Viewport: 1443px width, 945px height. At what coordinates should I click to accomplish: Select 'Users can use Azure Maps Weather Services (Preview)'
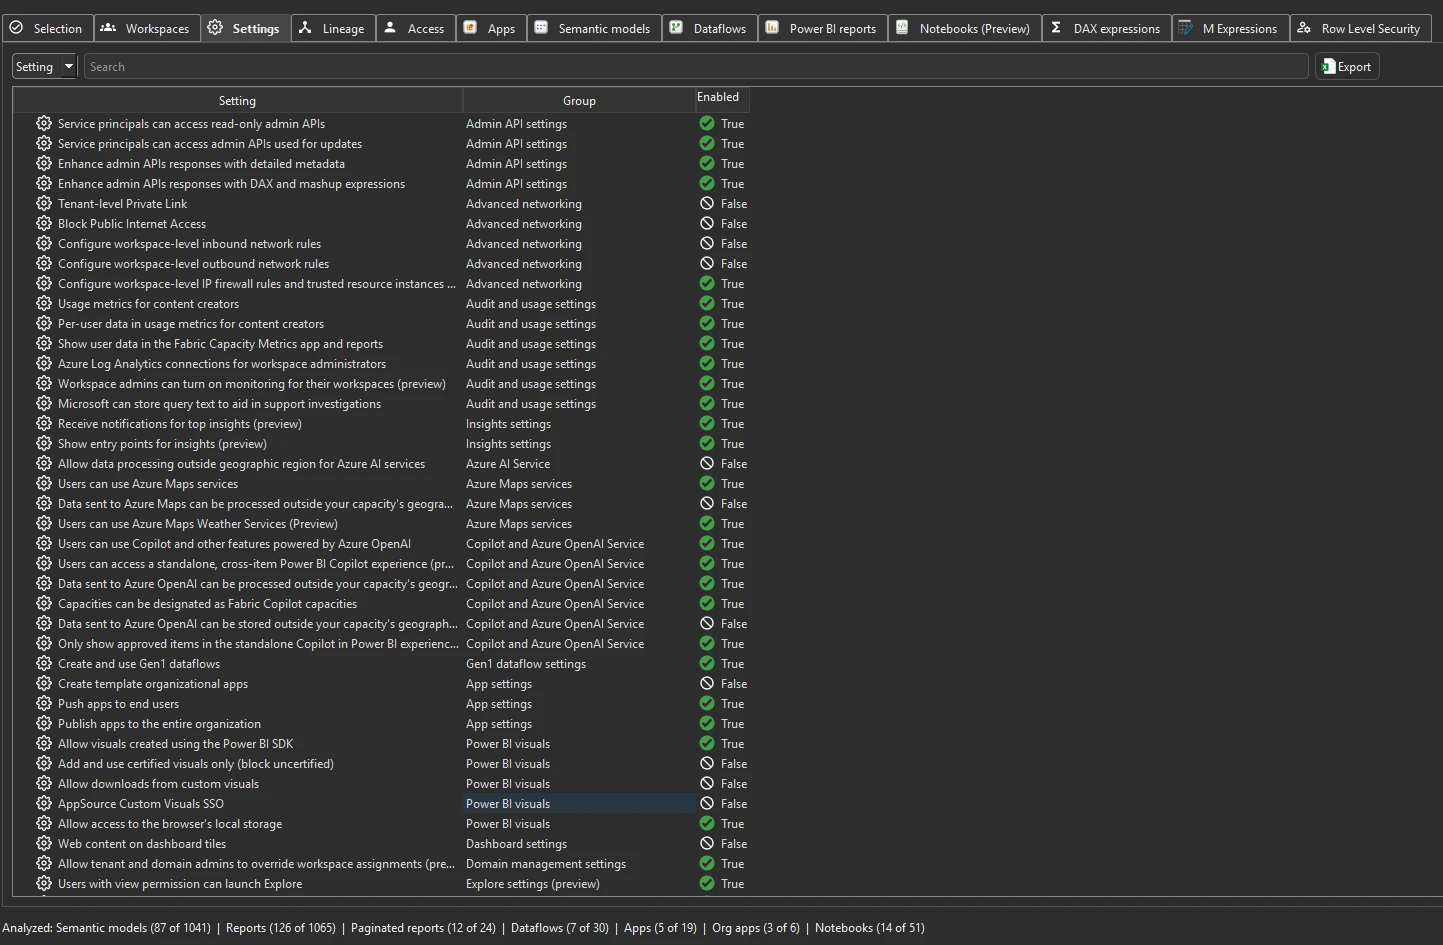197,524
